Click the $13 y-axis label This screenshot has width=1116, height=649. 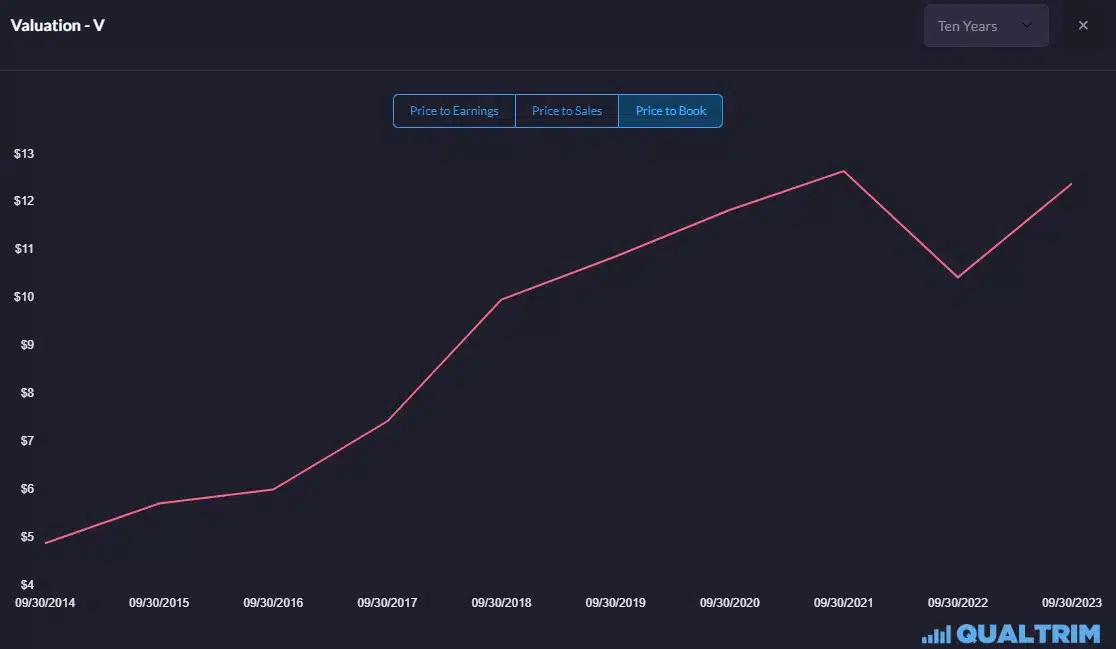(x=24, y=154)
